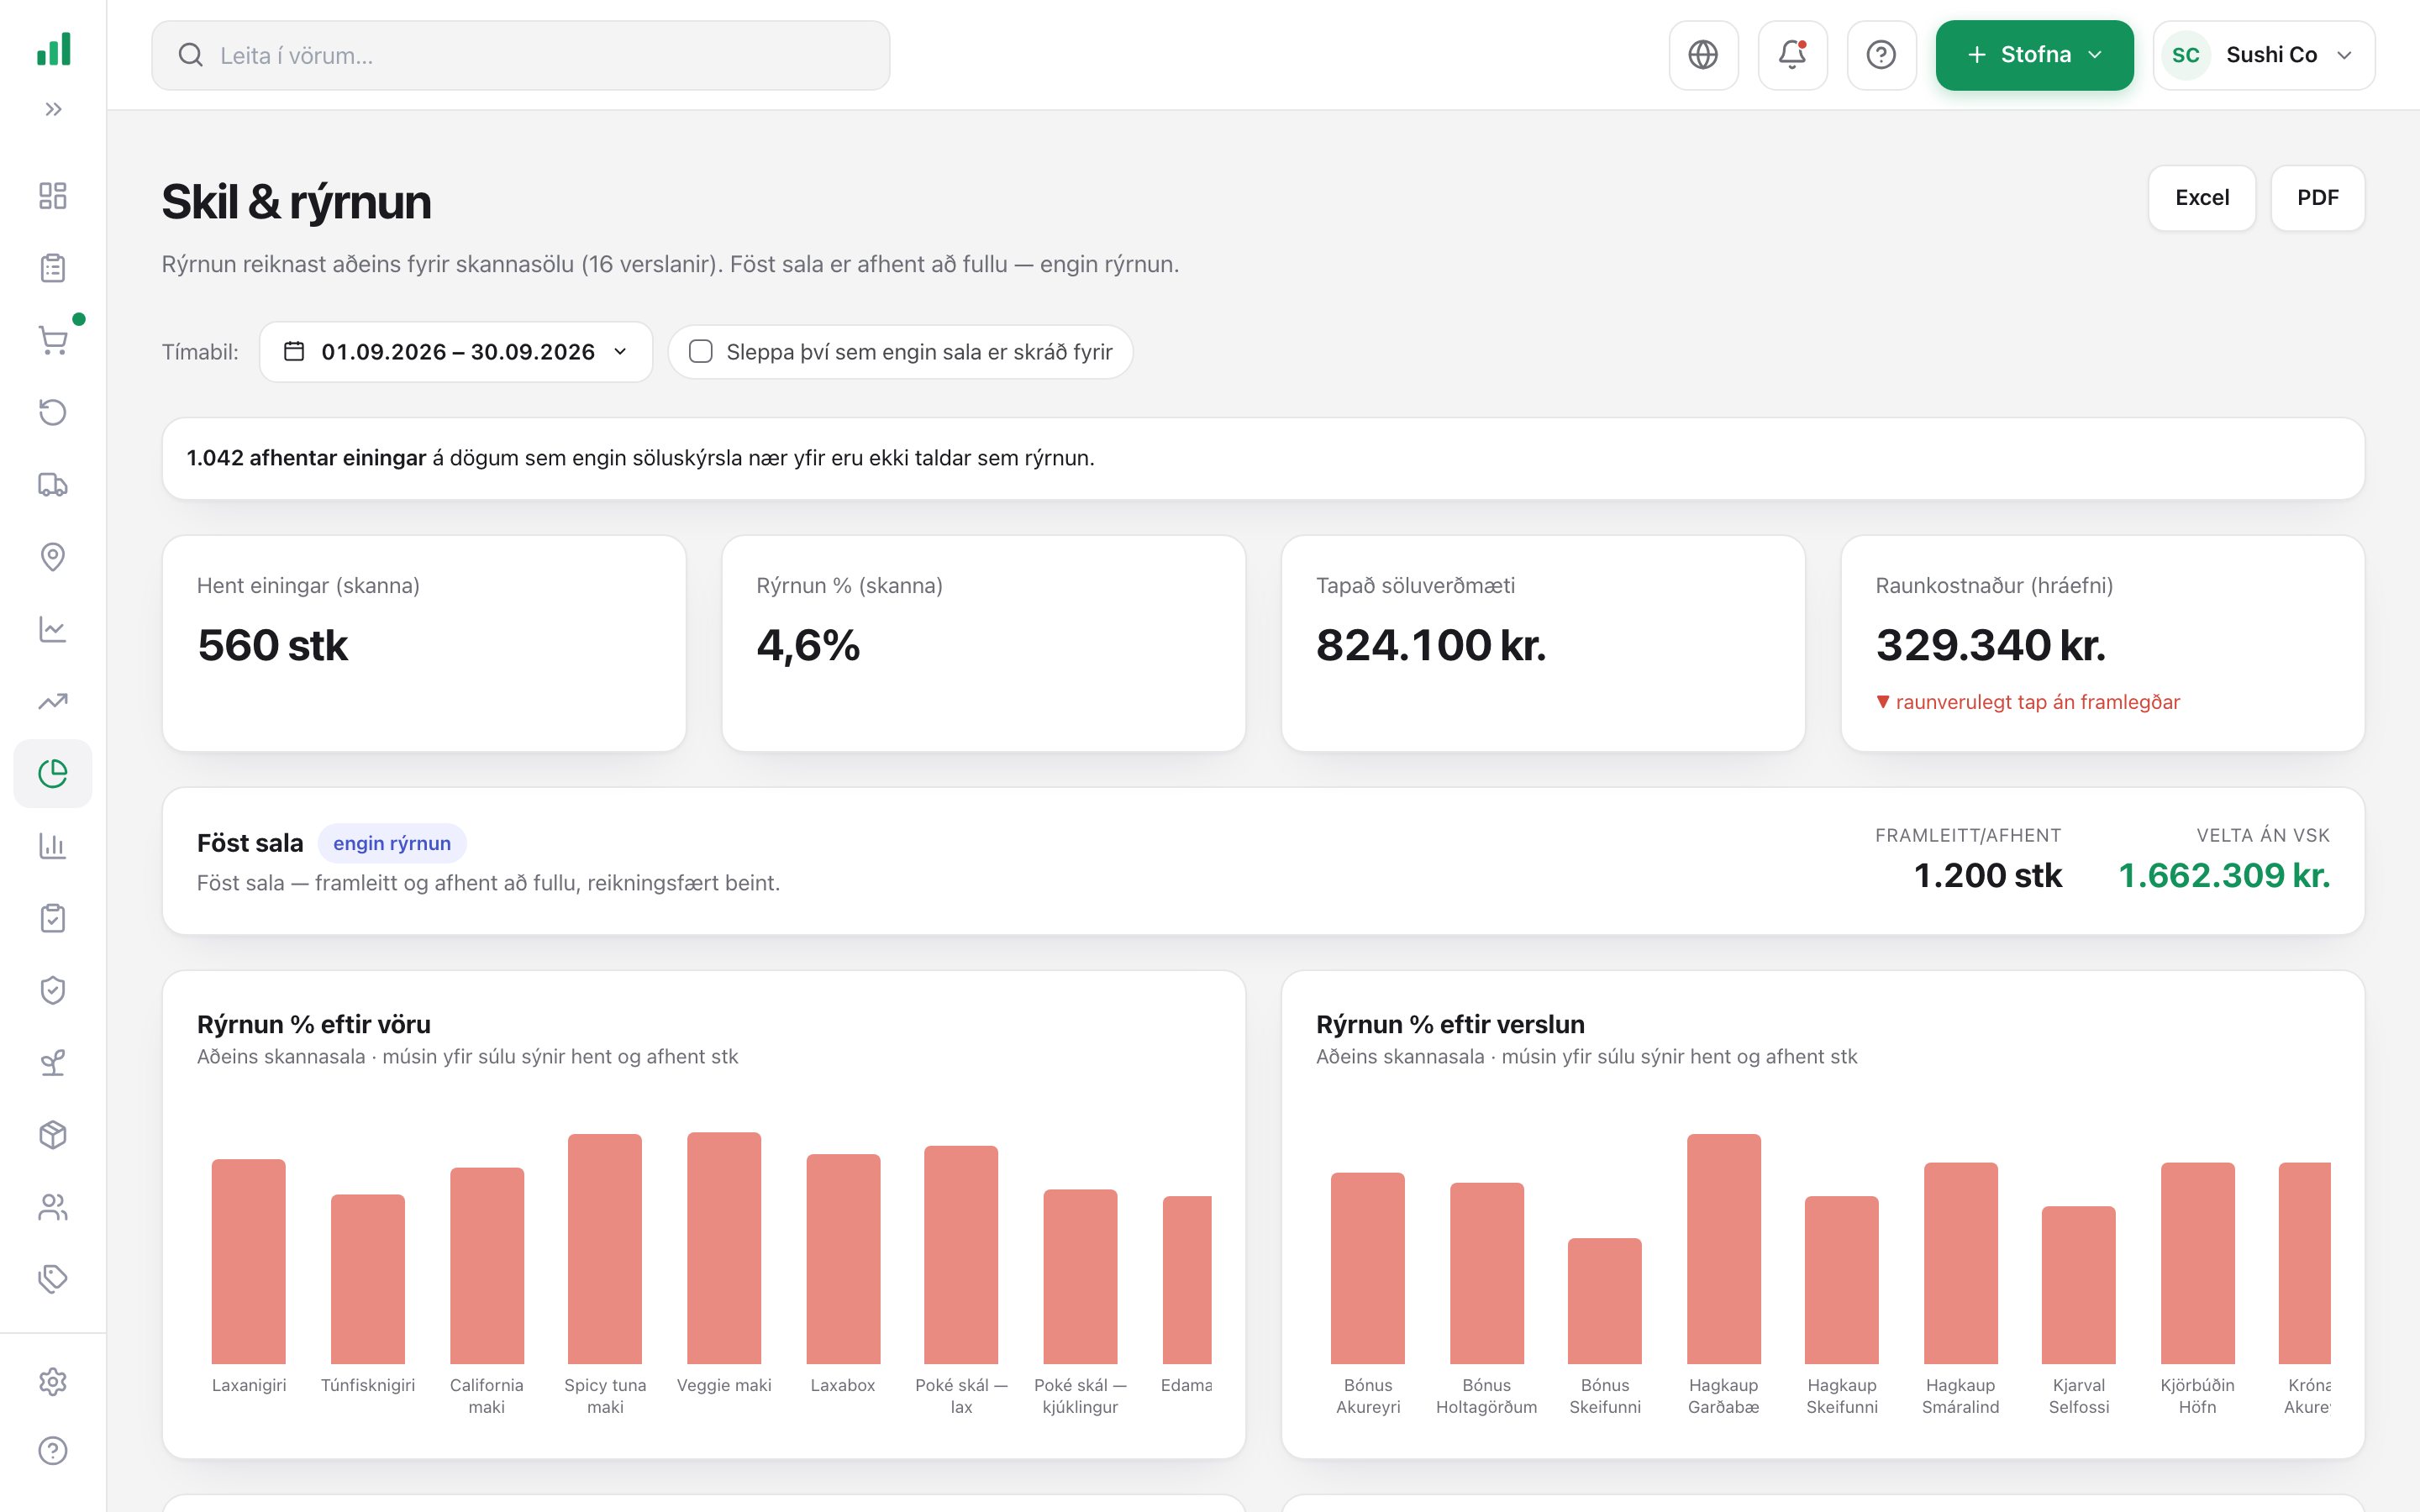The width and height of the screenshot is (2420, 1512).
Task: Open the notifications bell
Action: 1792,55
